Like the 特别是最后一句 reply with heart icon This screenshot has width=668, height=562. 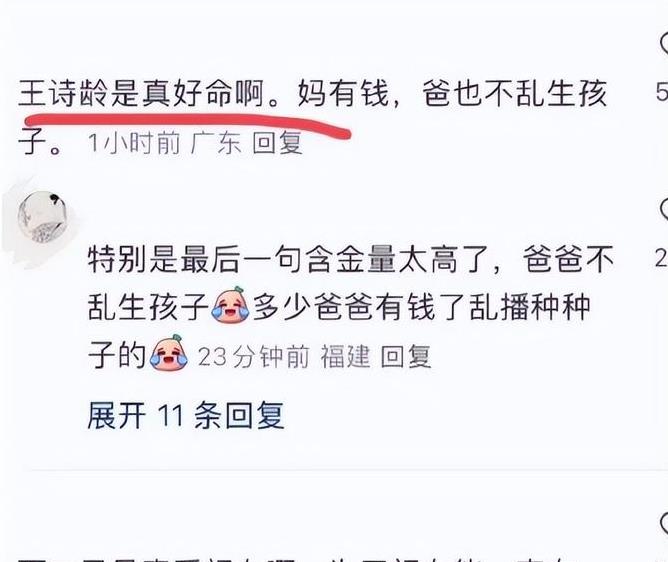click(x=664, y=209)
